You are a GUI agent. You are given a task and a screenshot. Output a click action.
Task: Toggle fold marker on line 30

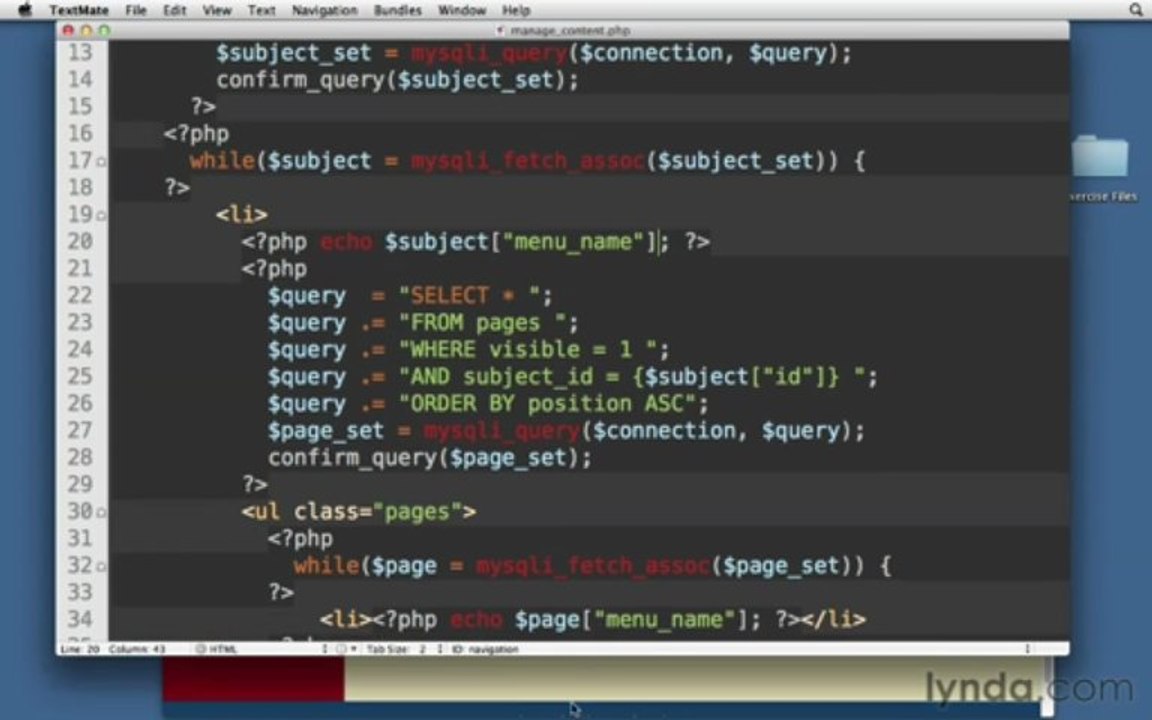point(101,512)
